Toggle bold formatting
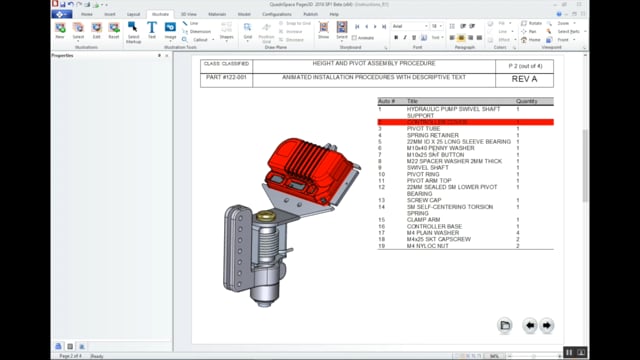The image size is (640, 360). [396, 38]
